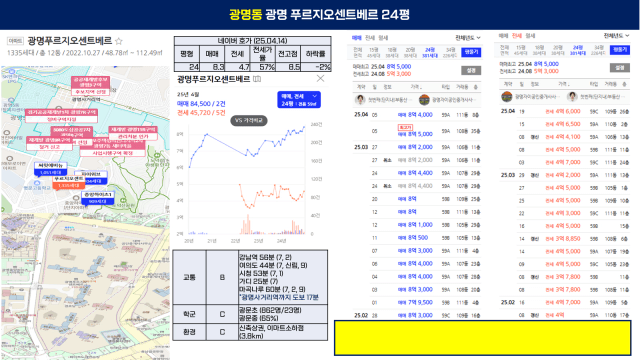The height and width of the screenshot is (360, 640).
Task: Star 광명푸르지오센트베르 as a favorite
Action: coord(119,41)
